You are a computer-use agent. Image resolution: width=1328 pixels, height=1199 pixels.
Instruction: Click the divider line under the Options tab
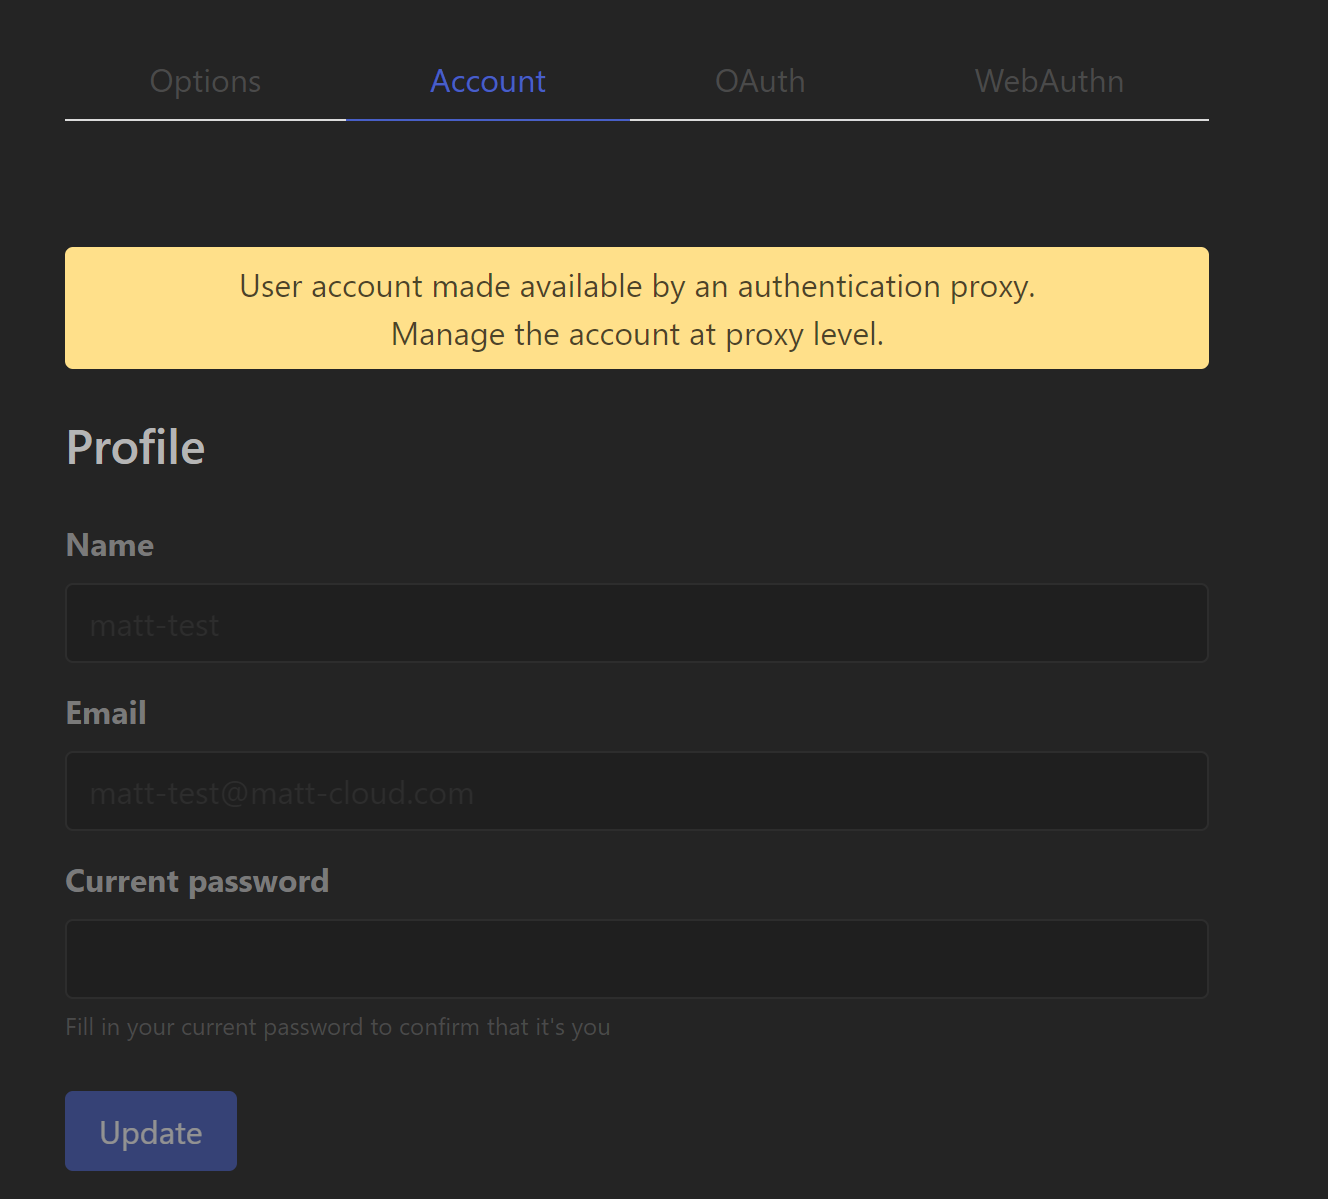tap(205, 119)
